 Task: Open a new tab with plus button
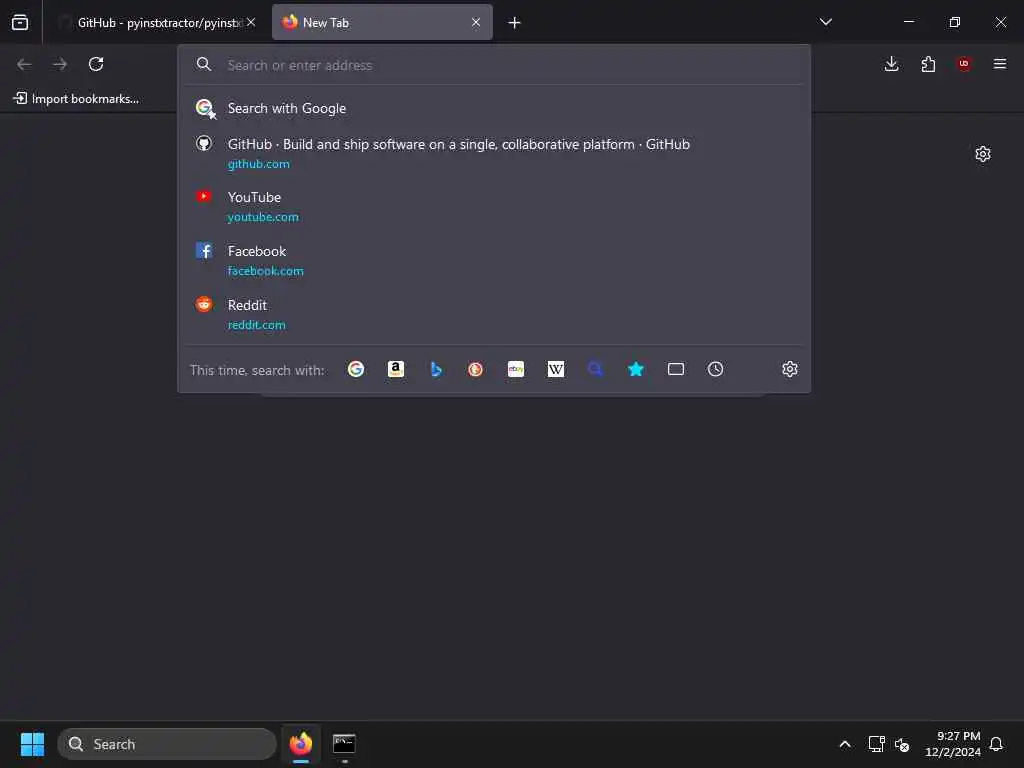515,23
